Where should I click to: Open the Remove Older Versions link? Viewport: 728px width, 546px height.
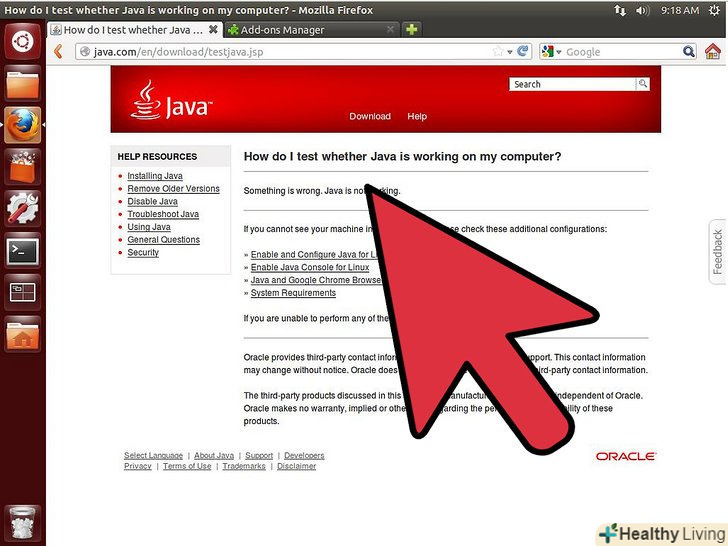click(x=173, y=189)
